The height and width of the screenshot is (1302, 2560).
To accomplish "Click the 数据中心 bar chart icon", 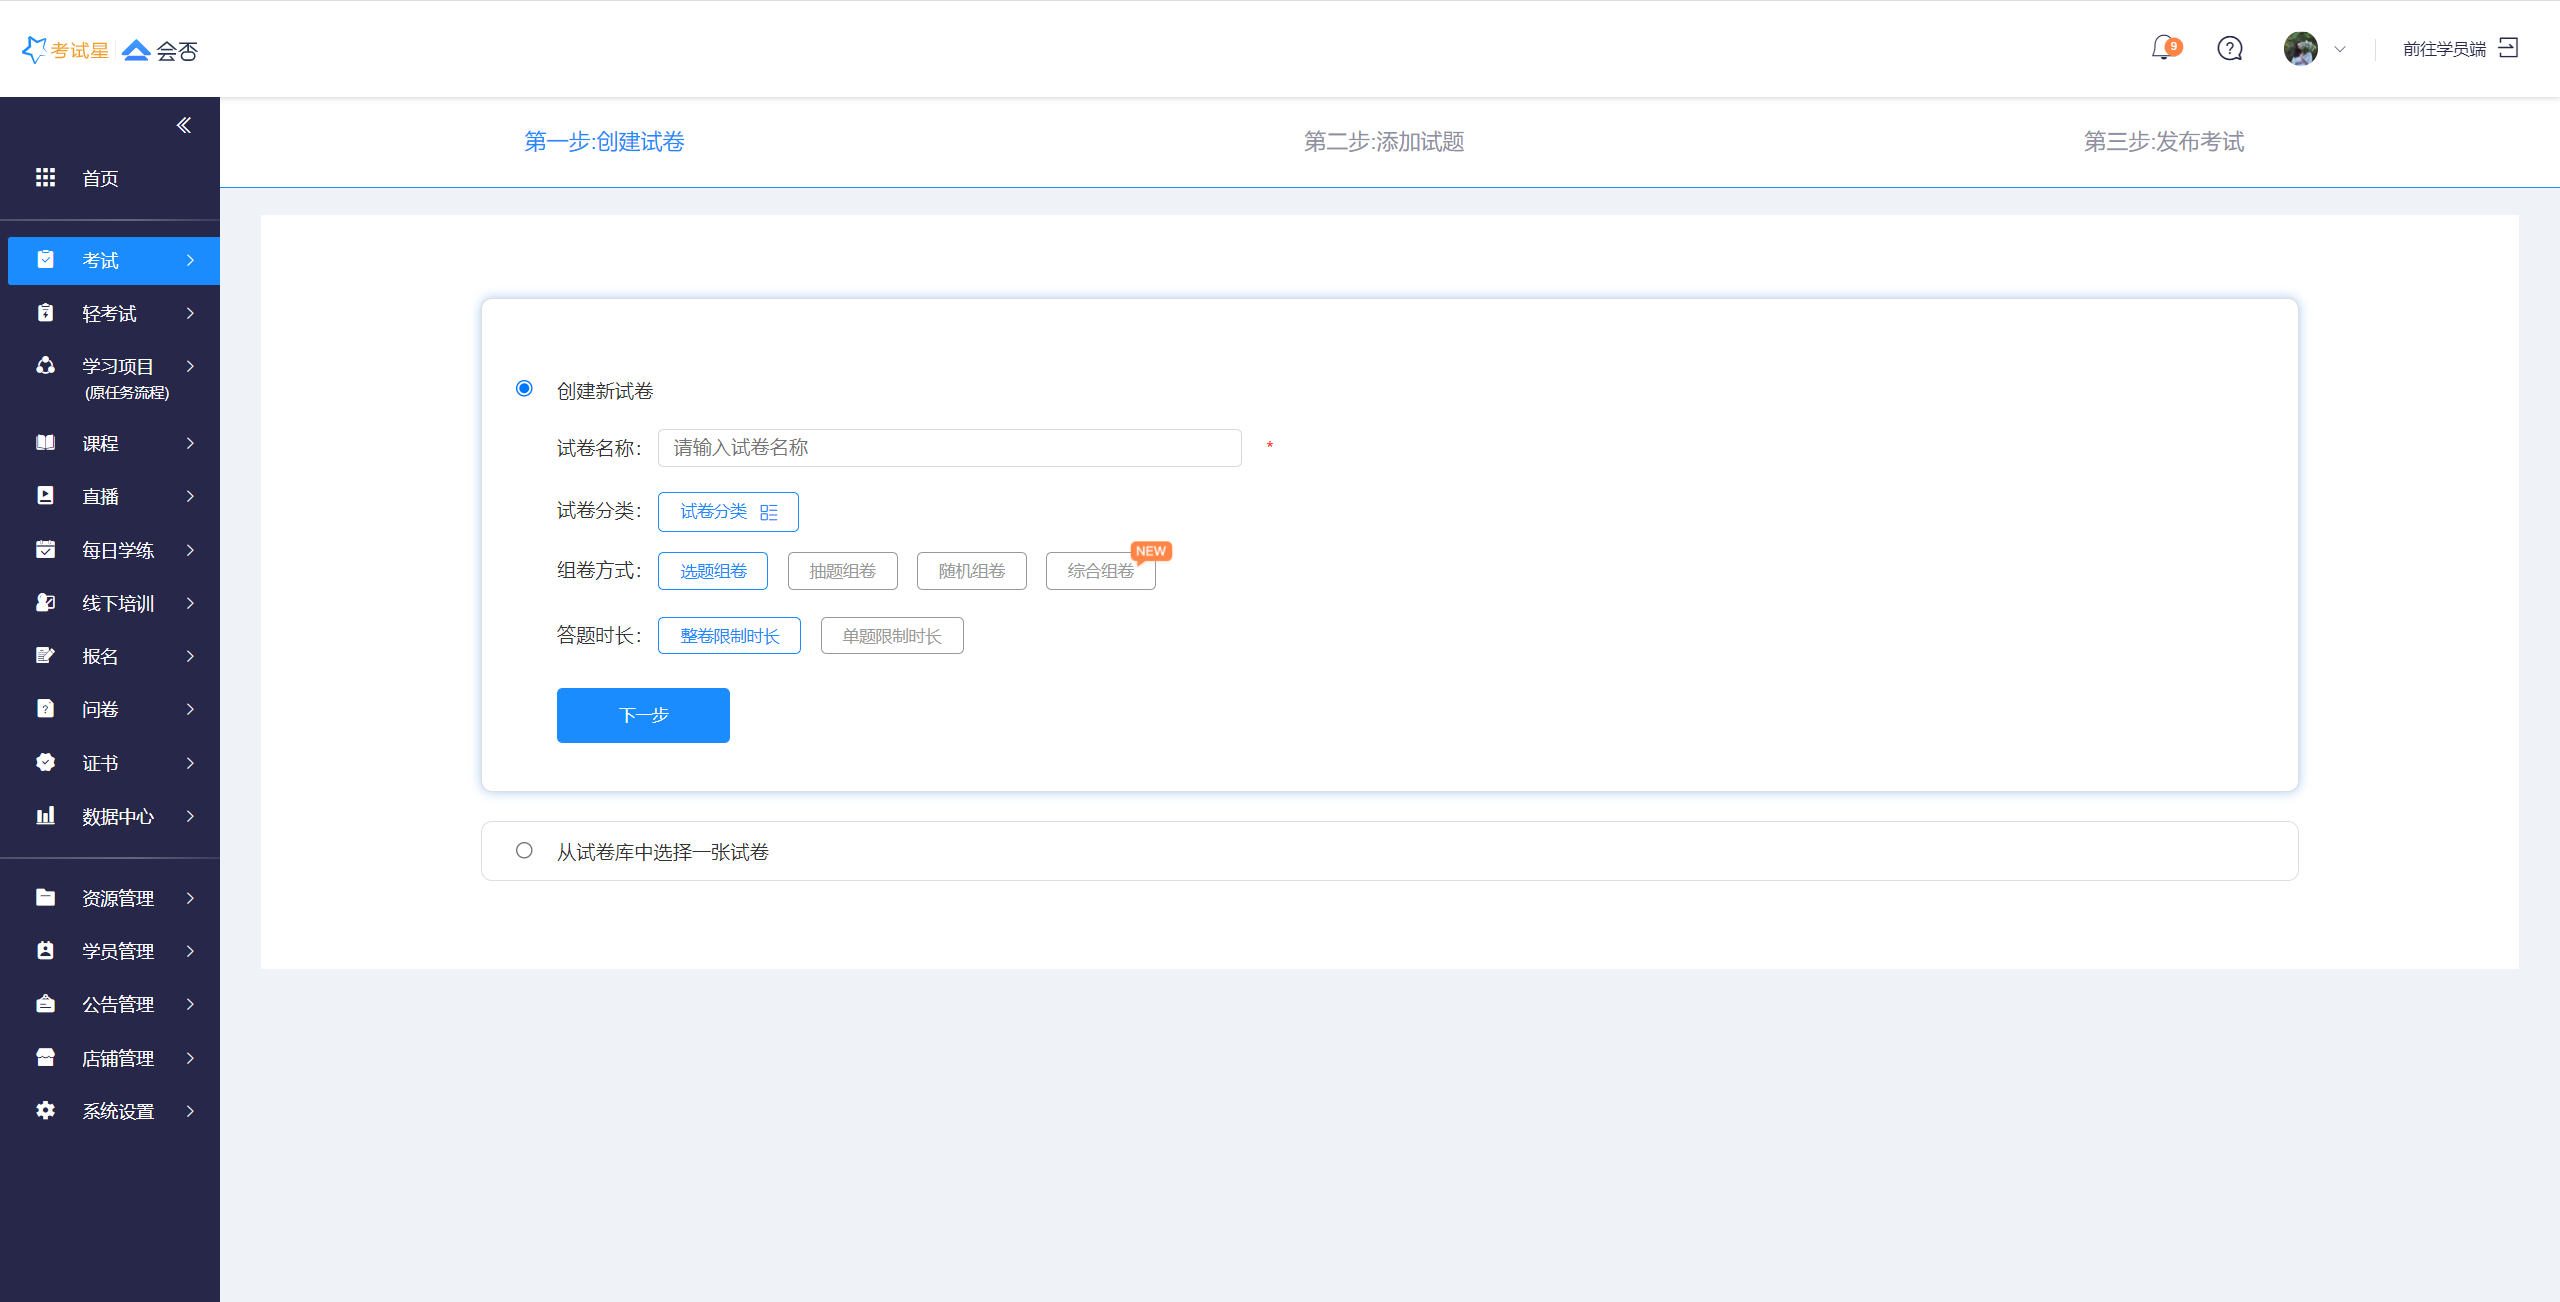I will click(45, 815).
